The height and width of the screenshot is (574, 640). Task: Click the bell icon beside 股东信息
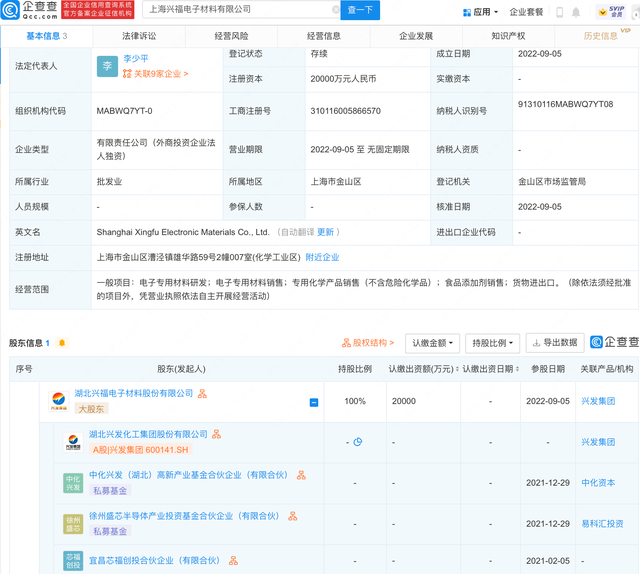(x=62, y=343)
